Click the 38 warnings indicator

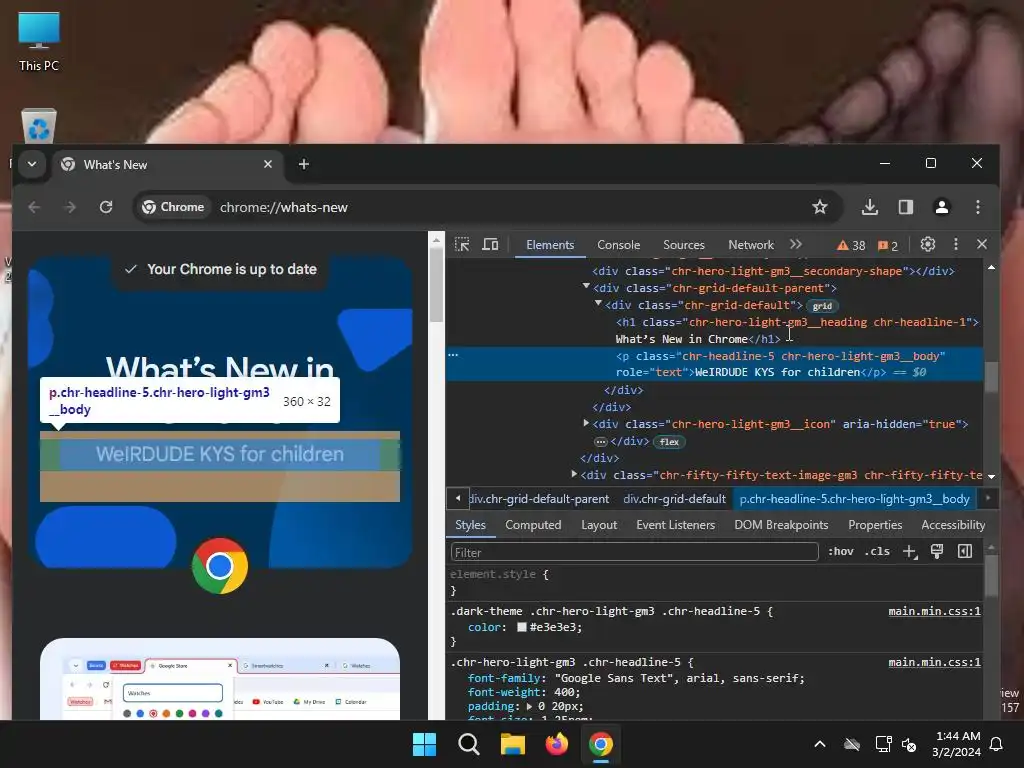pos(851,246)
